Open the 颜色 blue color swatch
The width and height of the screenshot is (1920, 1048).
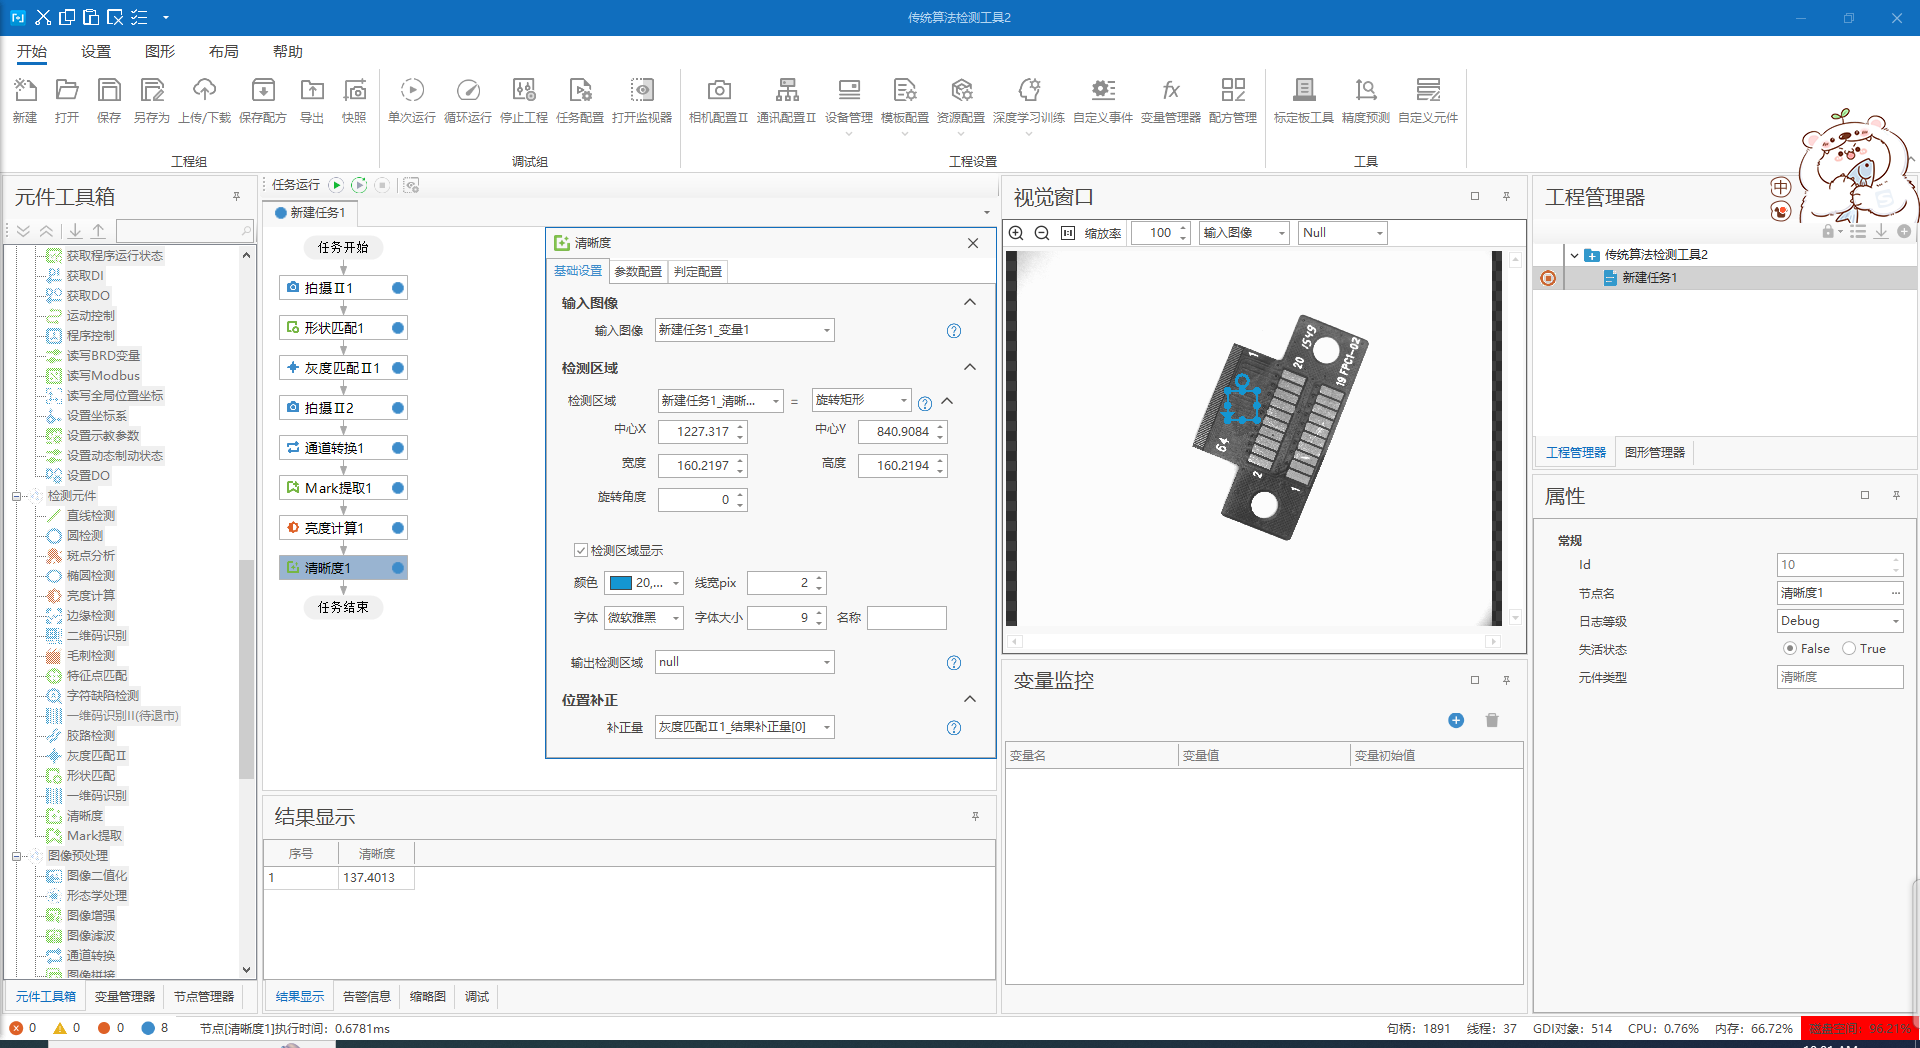tap(621, 583)
